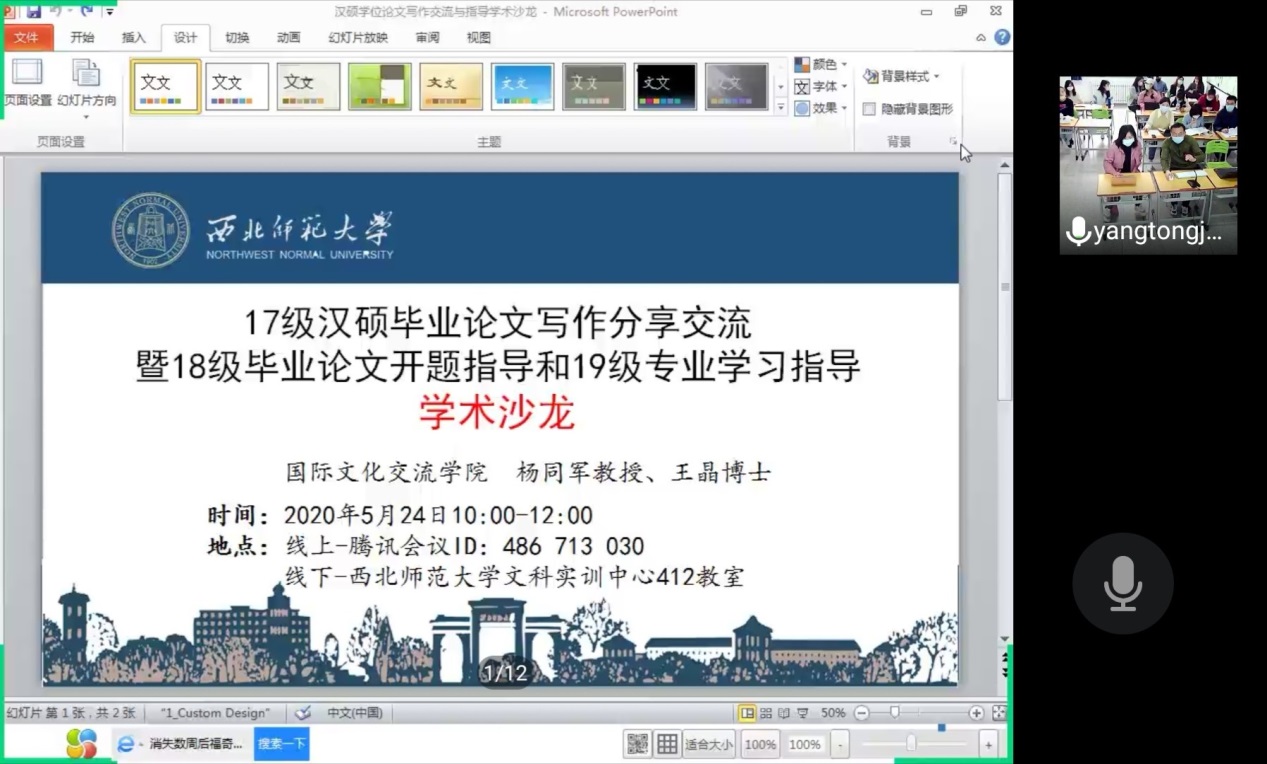Open the 颜色 theme colors dropdown
This screenshot has width=1267, height=764.
point(821,64)
